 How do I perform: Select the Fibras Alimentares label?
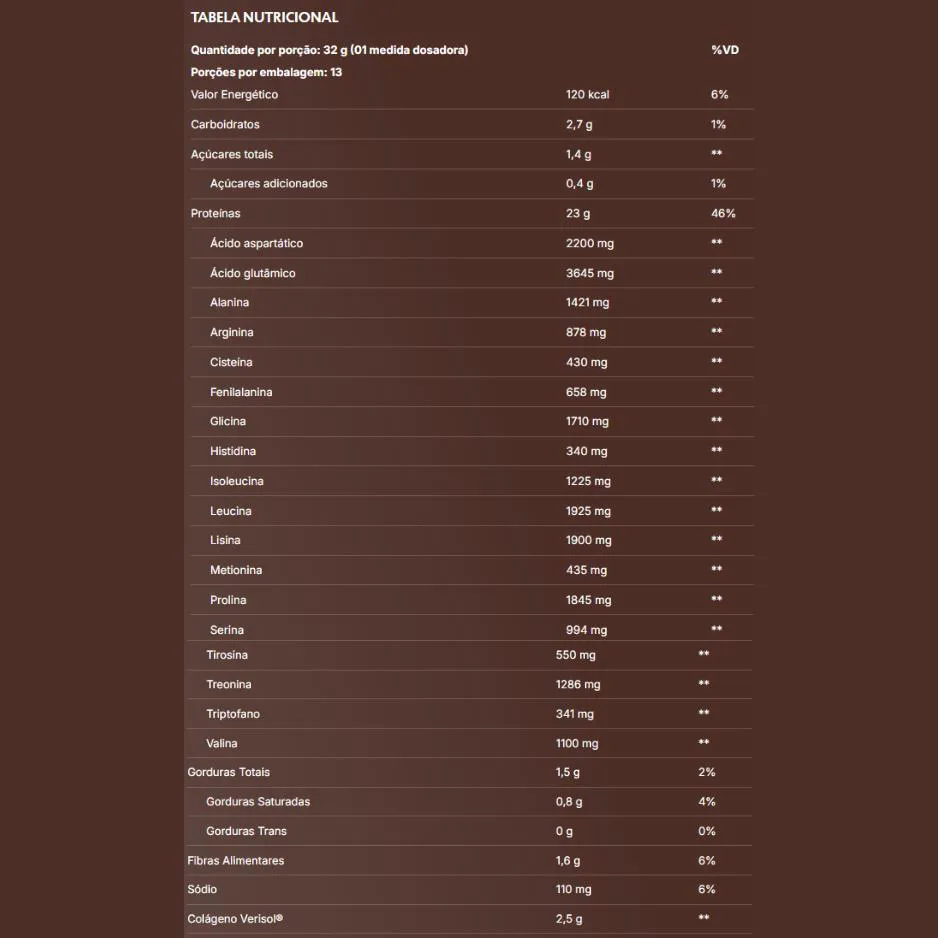point(235,861)
